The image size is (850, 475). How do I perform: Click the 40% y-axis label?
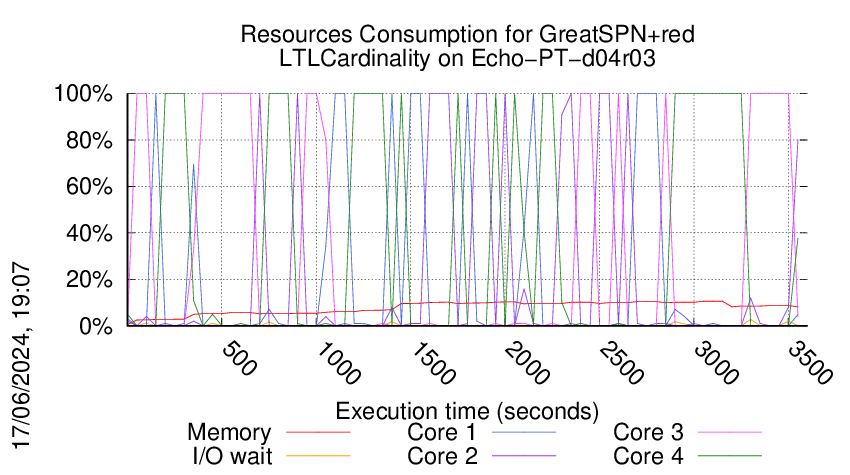(x=89, y=234)
